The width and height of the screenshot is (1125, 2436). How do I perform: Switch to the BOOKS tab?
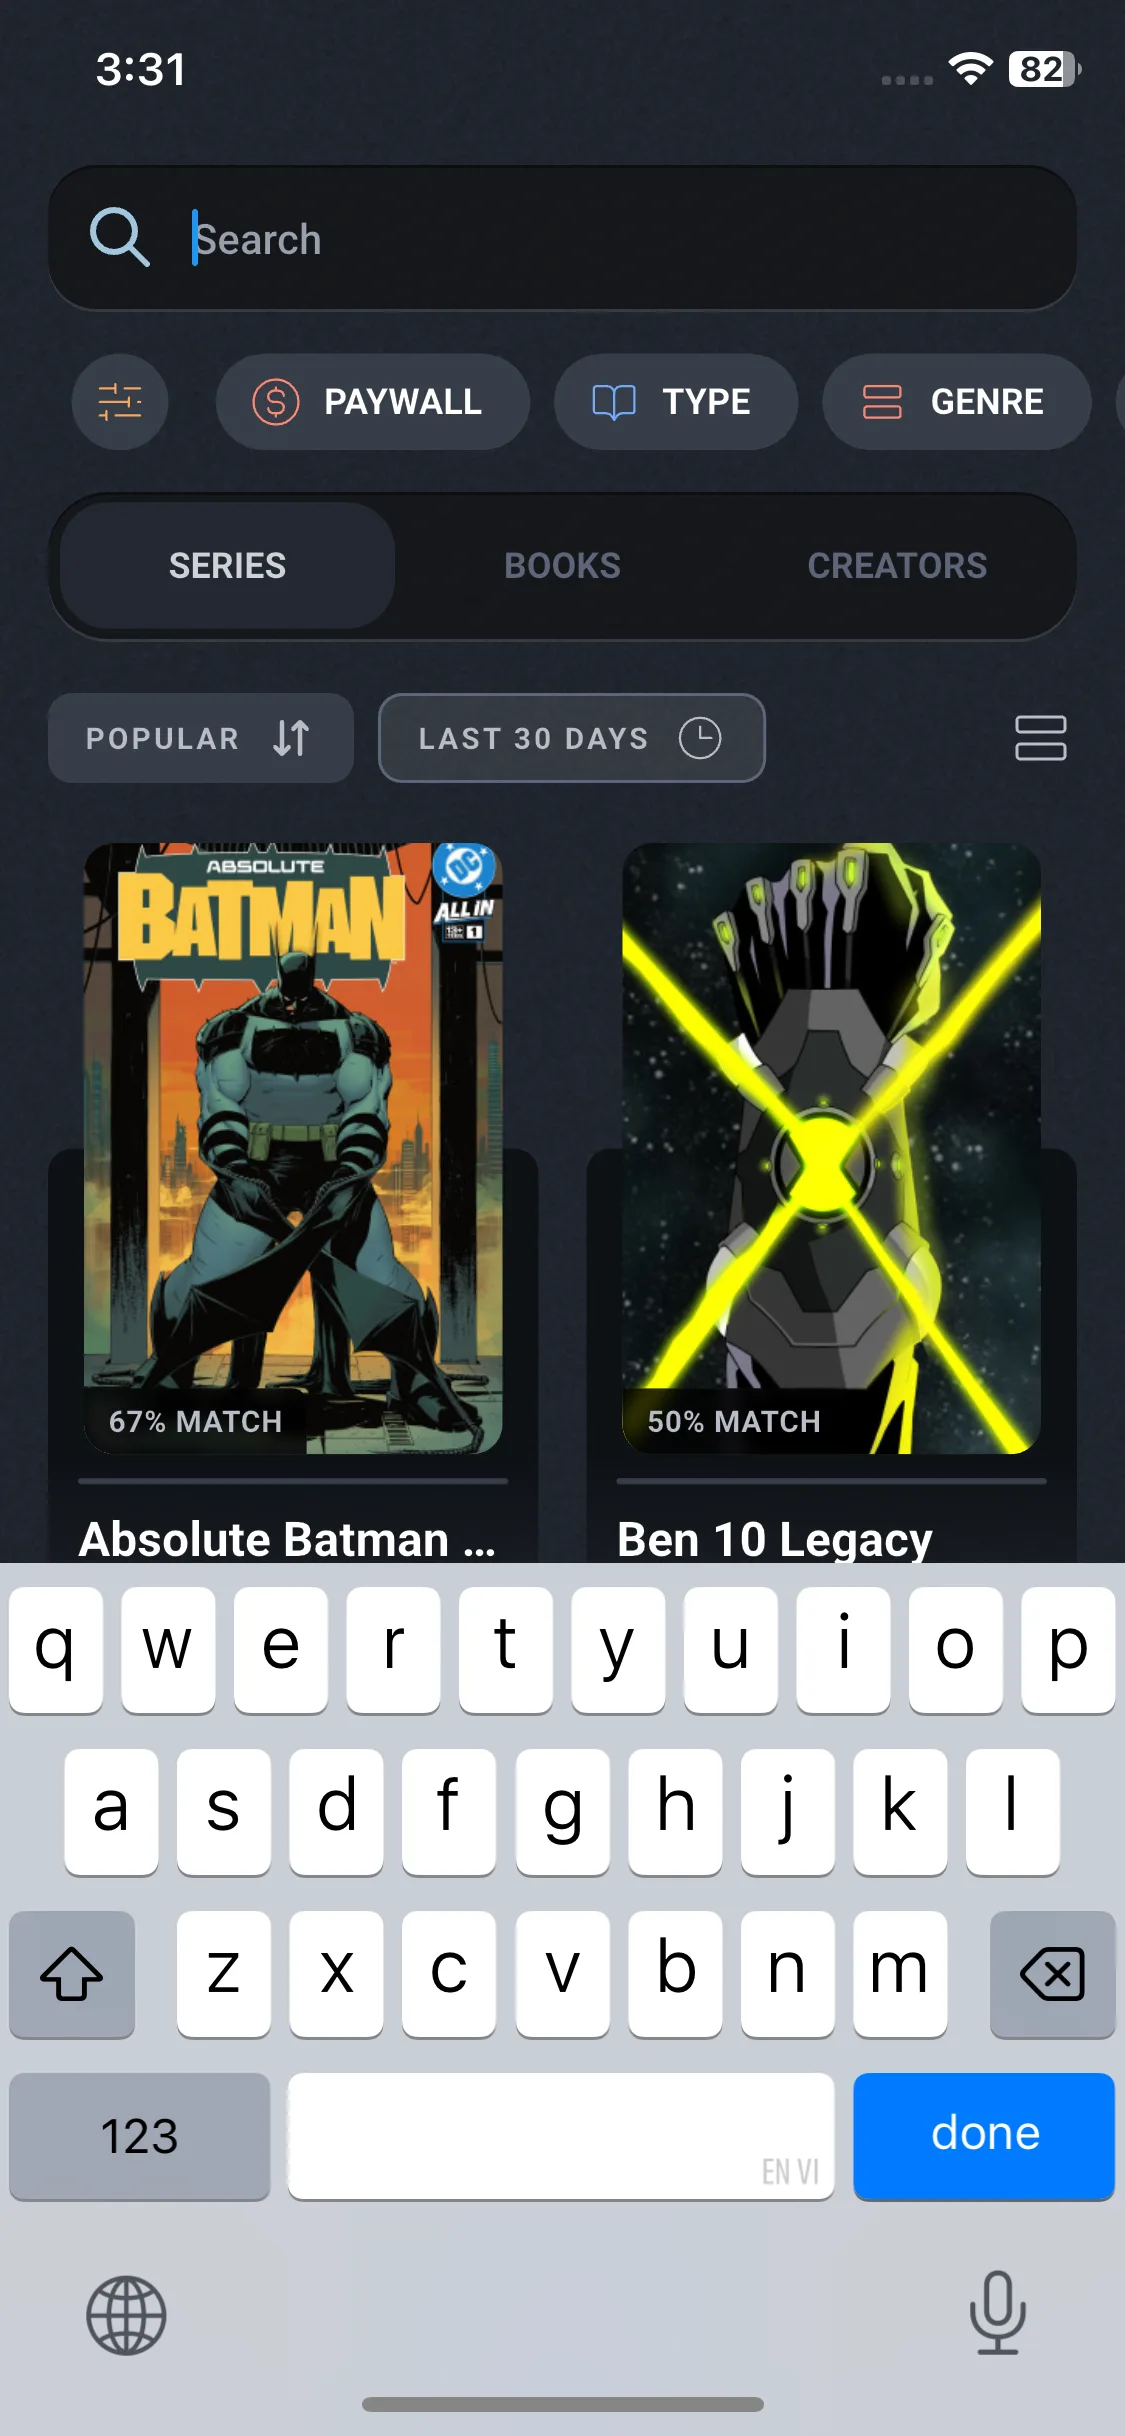point(562,566)
